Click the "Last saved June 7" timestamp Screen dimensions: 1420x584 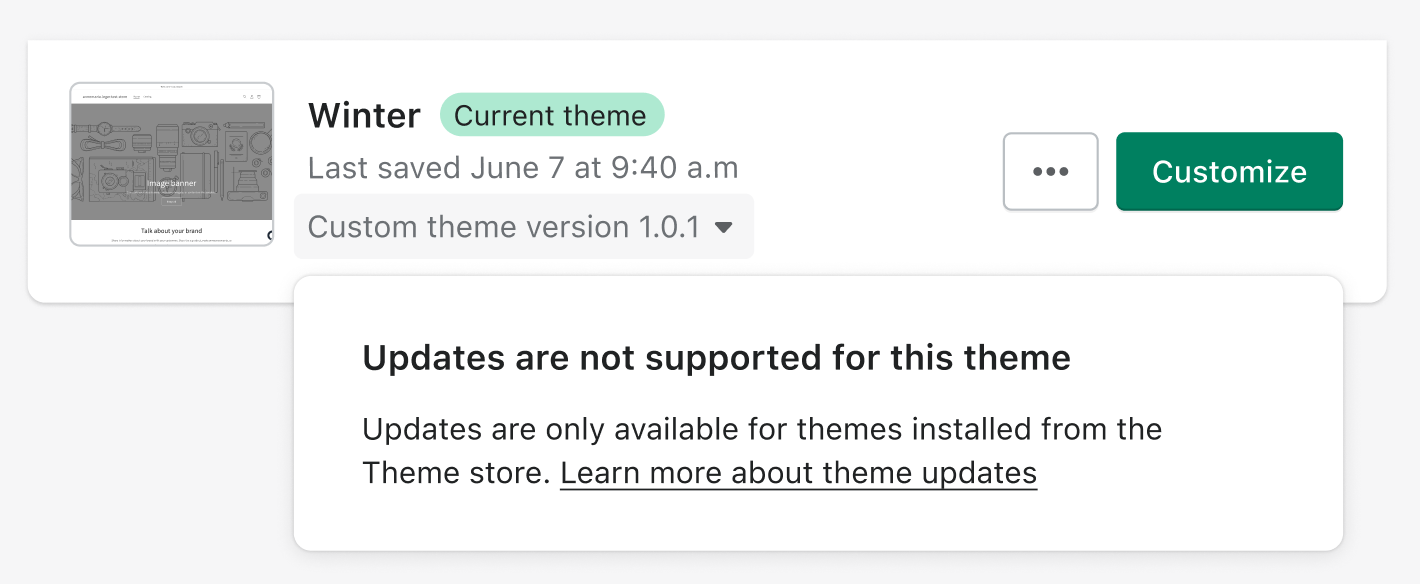click(x=523, y=167)
